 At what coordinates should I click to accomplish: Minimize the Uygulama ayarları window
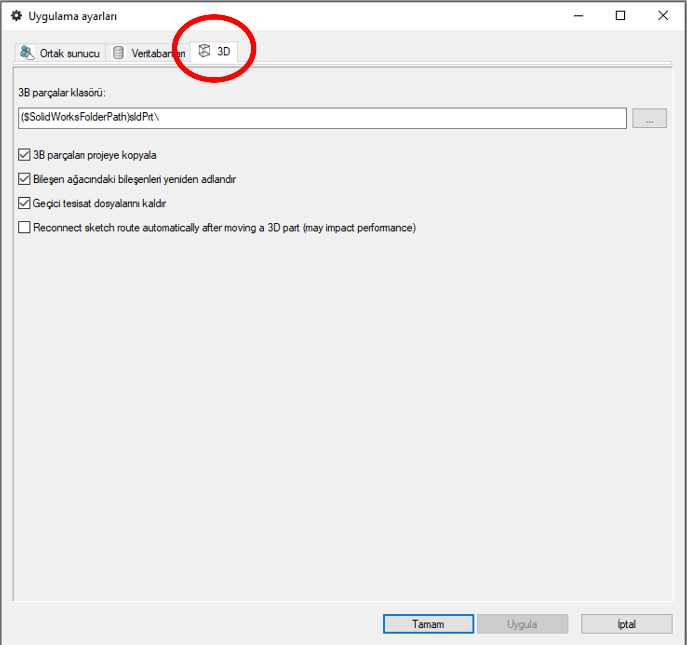pyautogui.click(x=576, y=16)
